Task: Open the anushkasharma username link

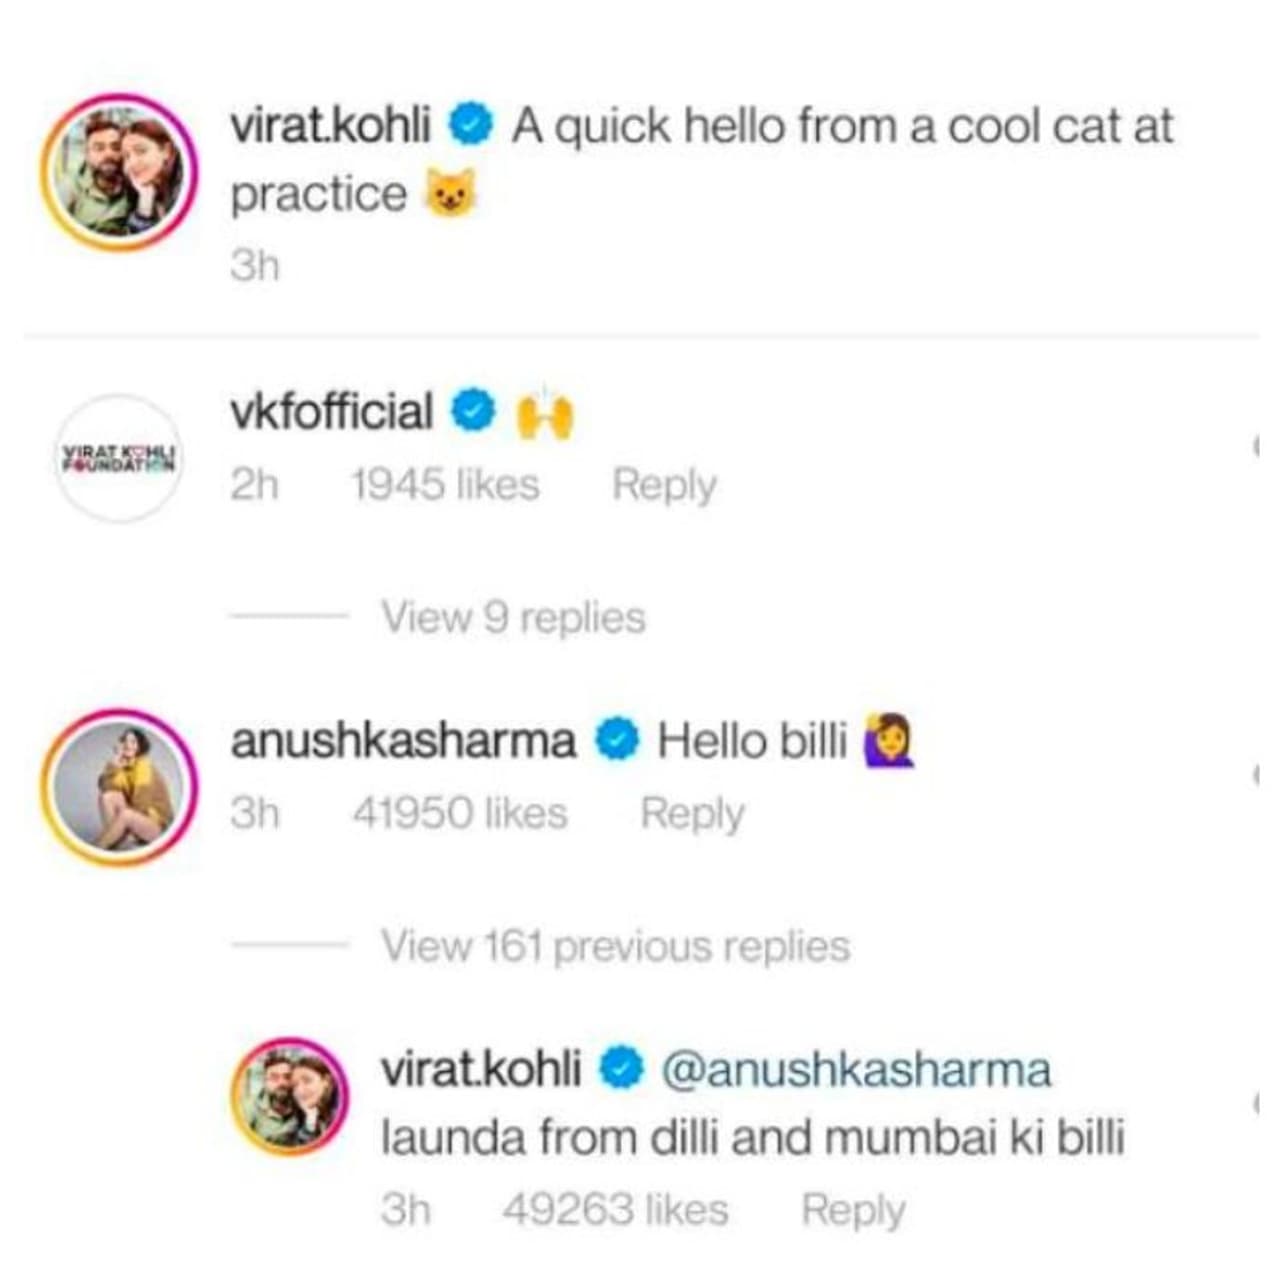Action: pyautogui.click(x=403, y=741)
